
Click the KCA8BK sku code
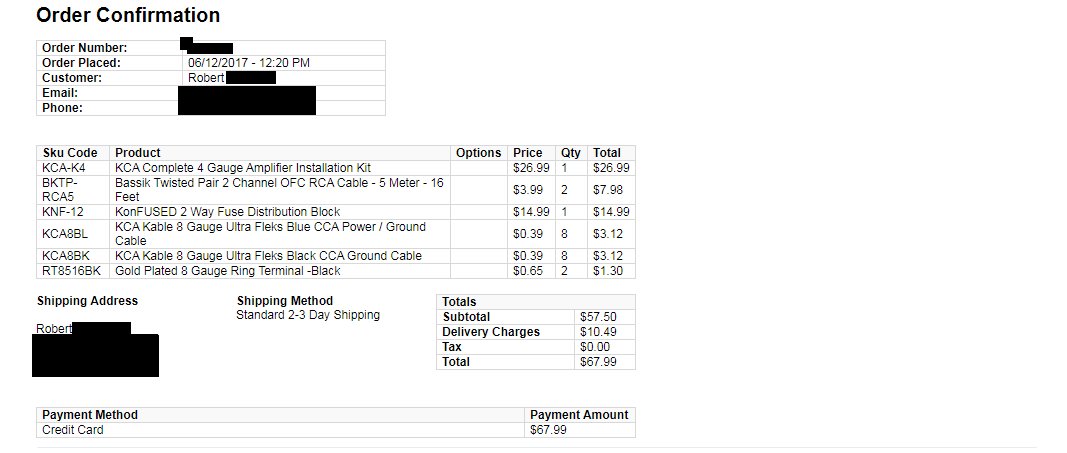point(66,256)
